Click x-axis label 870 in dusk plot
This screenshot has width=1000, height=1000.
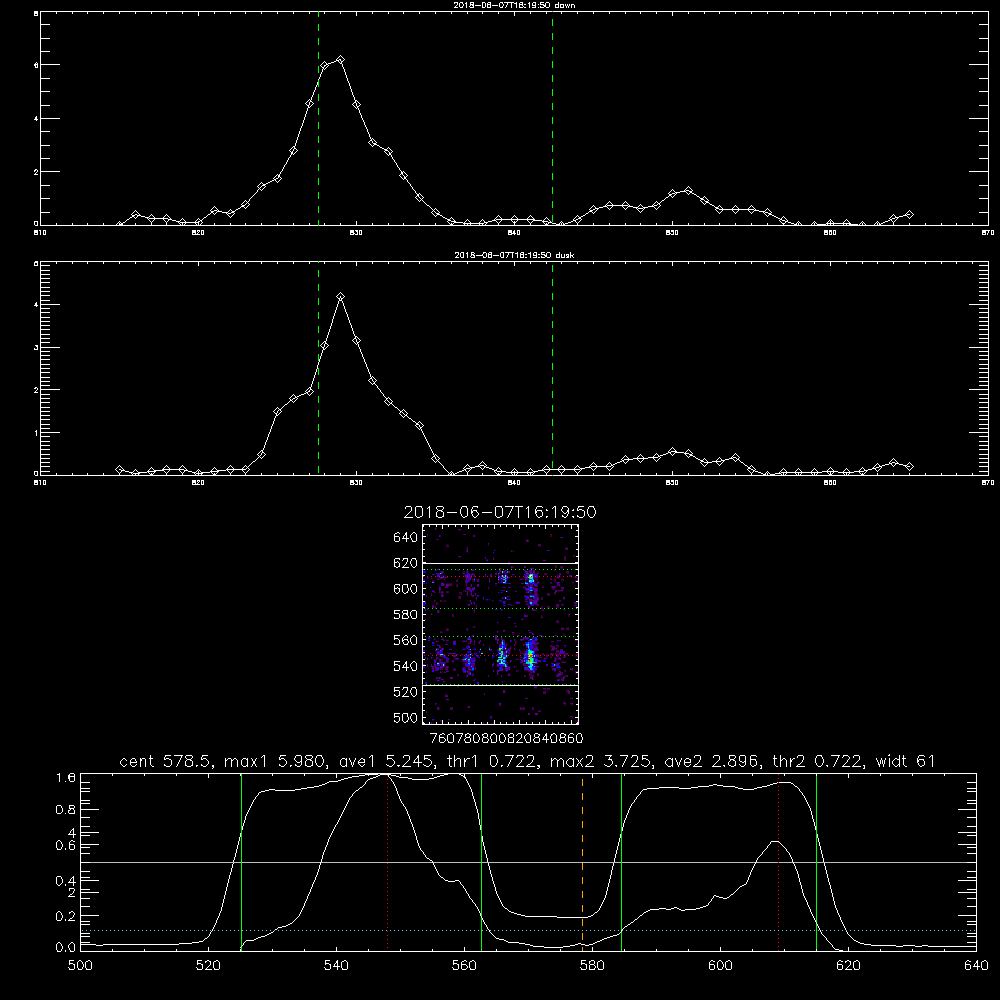coord(987,483)
